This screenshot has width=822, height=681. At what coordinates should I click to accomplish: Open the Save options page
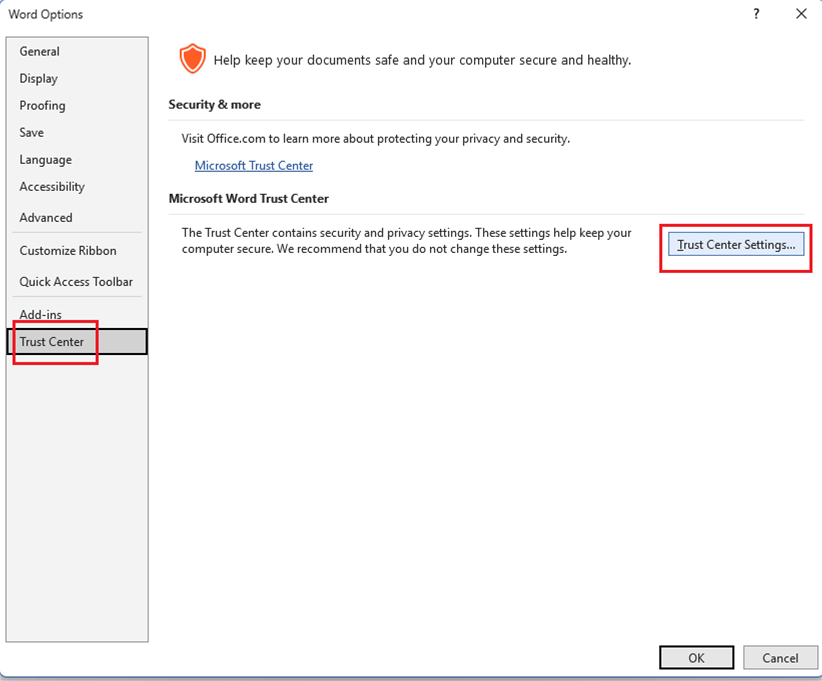pyautogui.click(x=31, y=132)
